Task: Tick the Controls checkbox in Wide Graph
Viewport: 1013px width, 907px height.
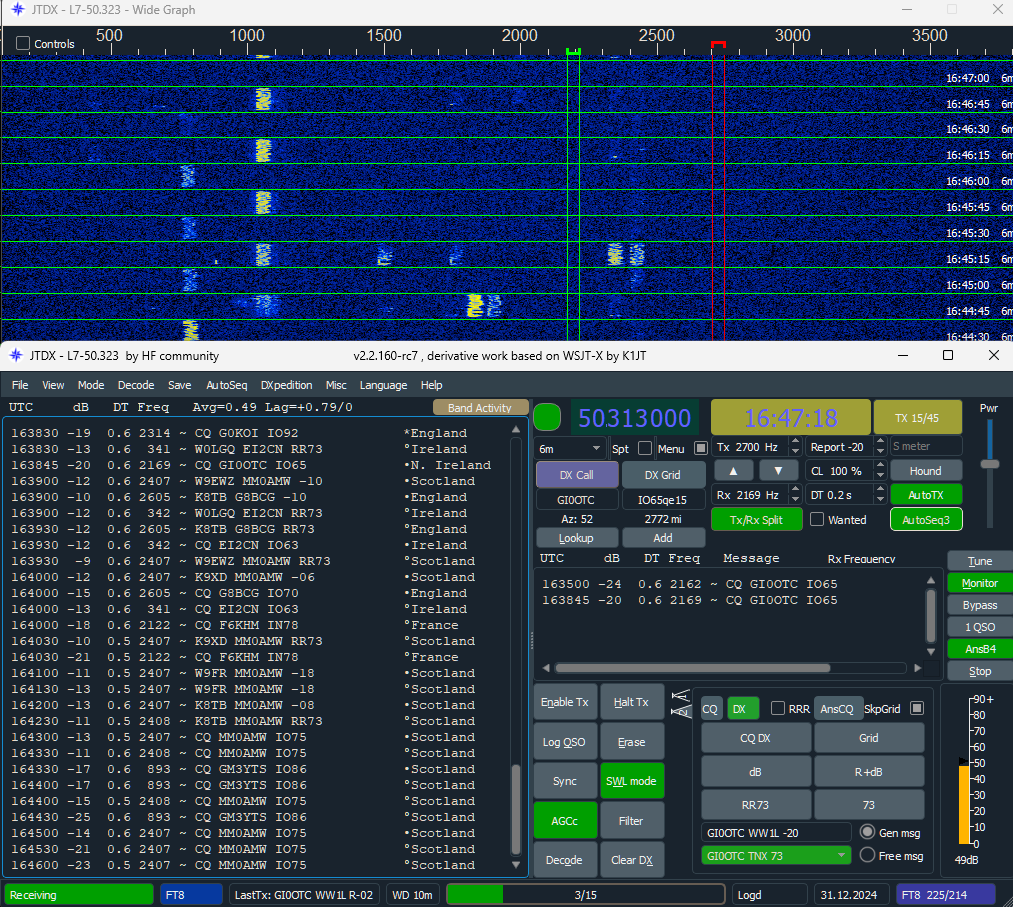Action: point(23,43)
